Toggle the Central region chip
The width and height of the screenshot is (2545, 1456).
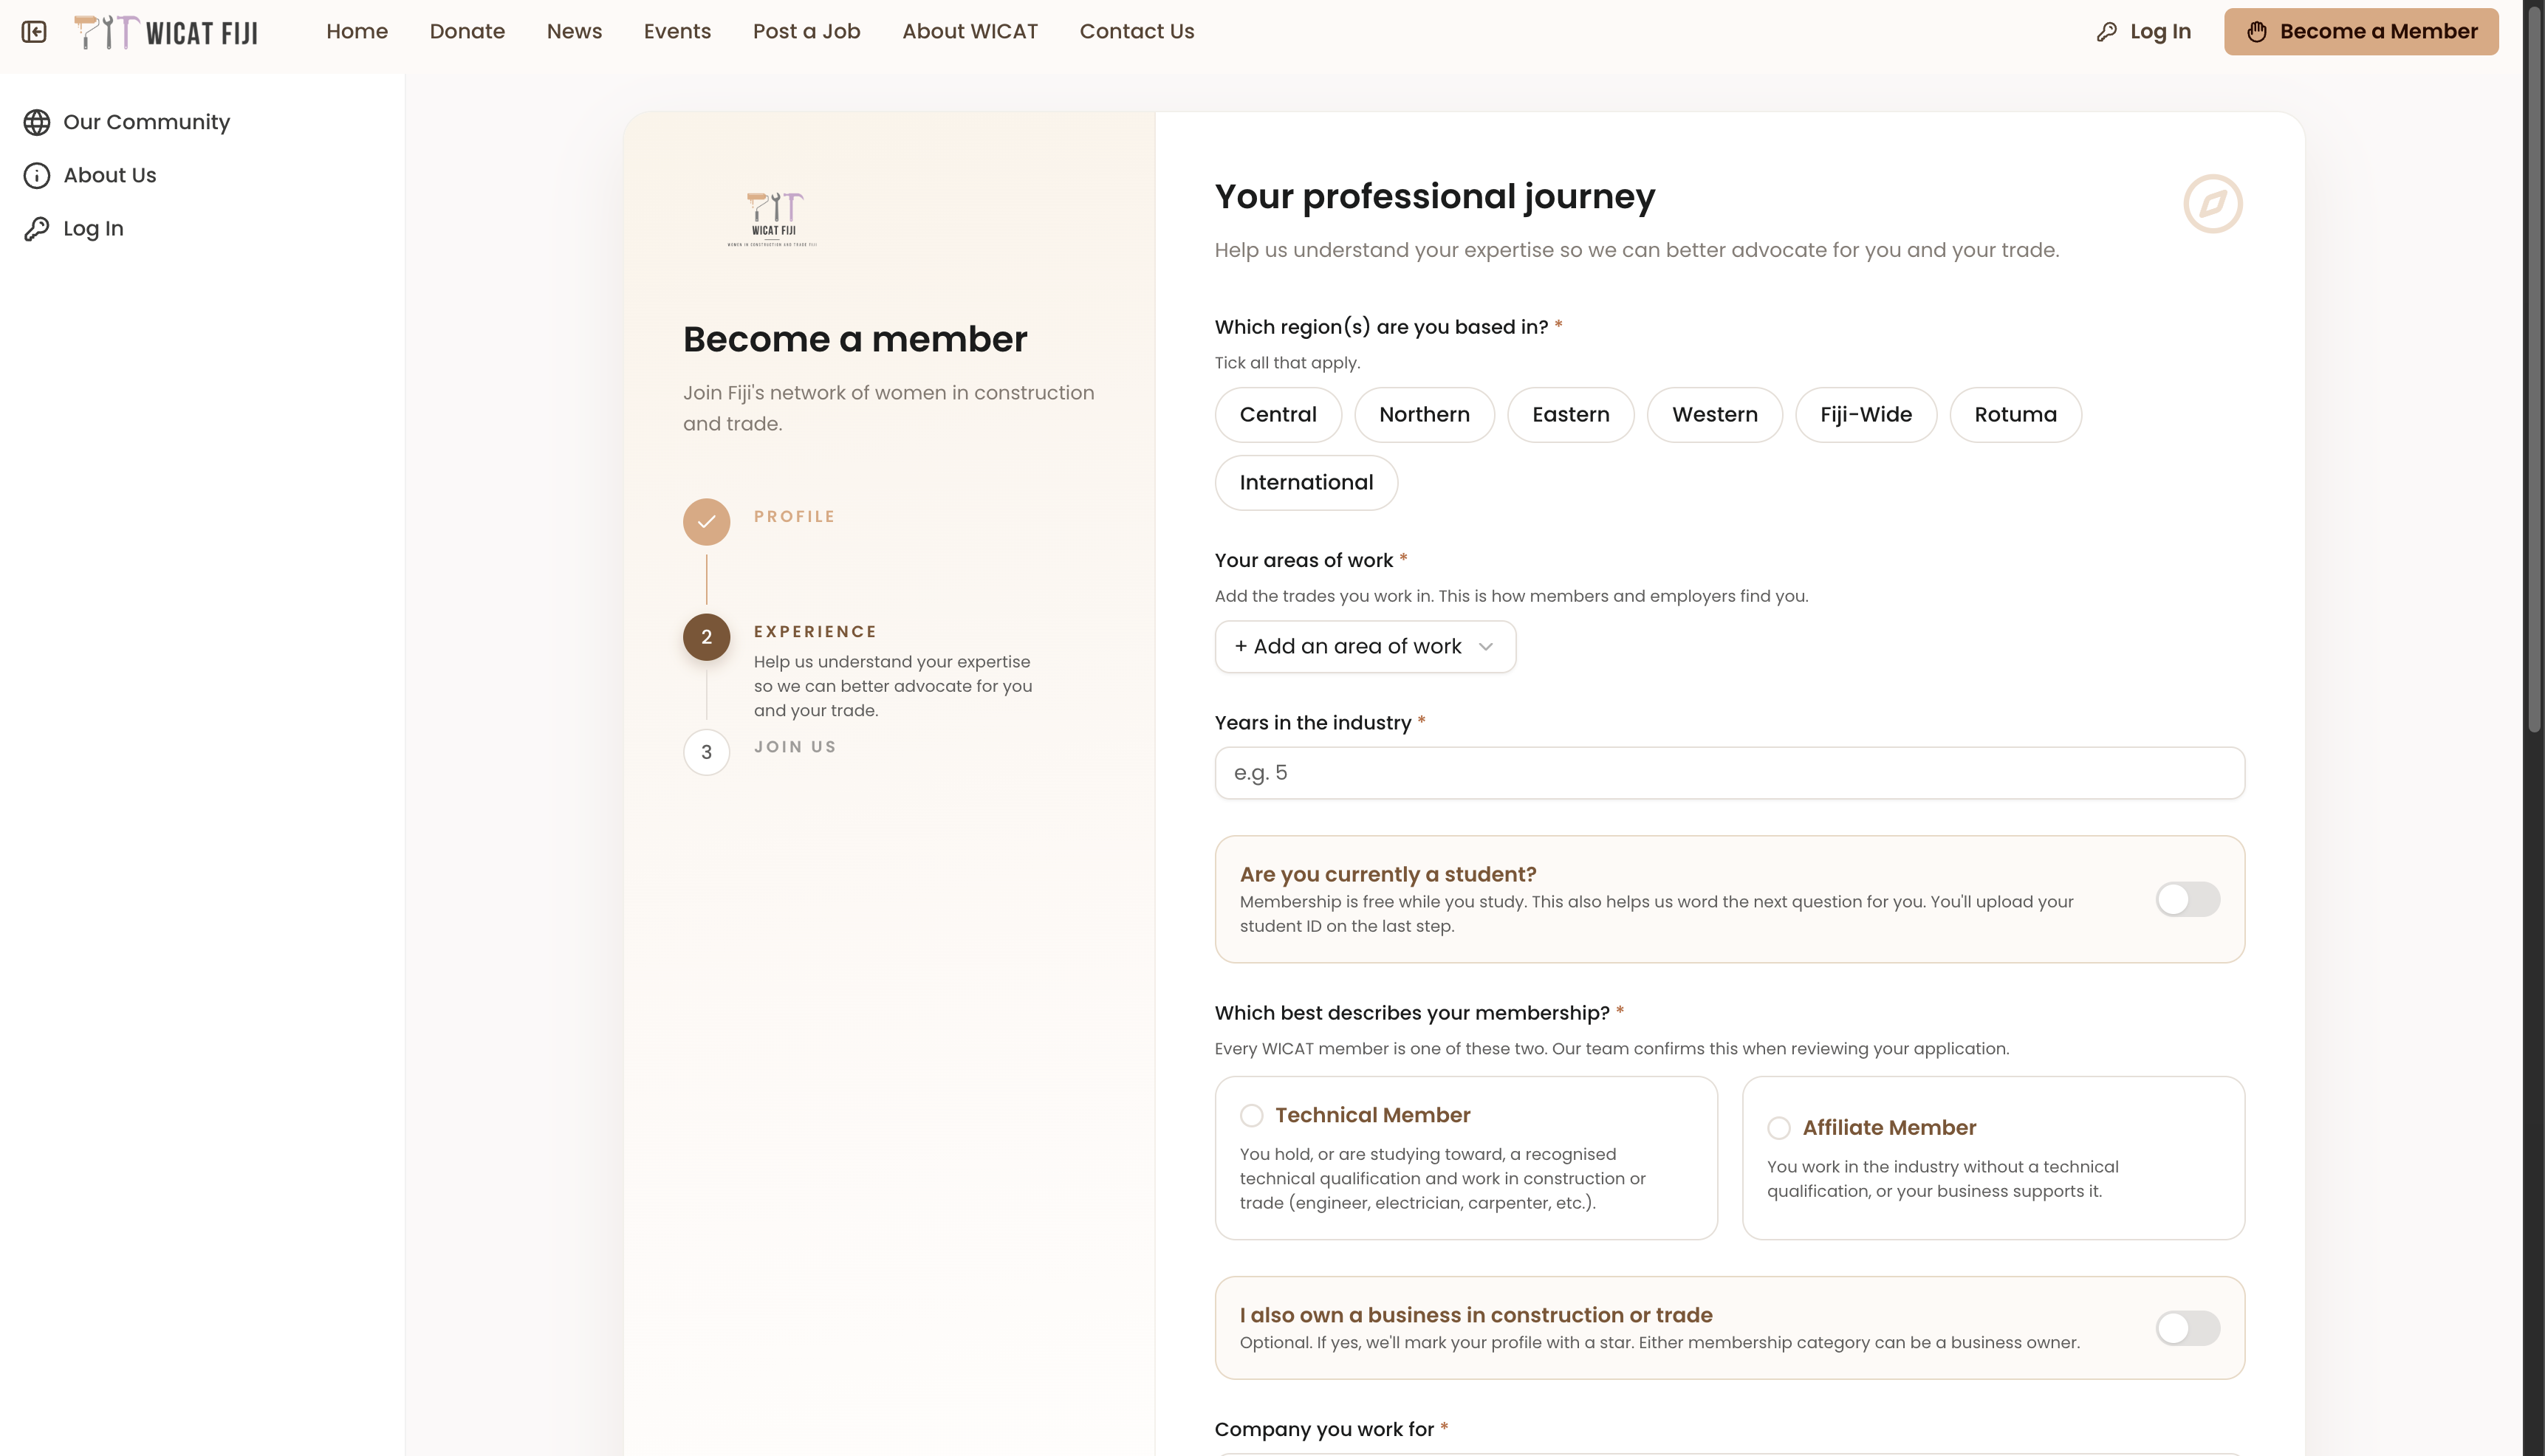coord(1278,415)
